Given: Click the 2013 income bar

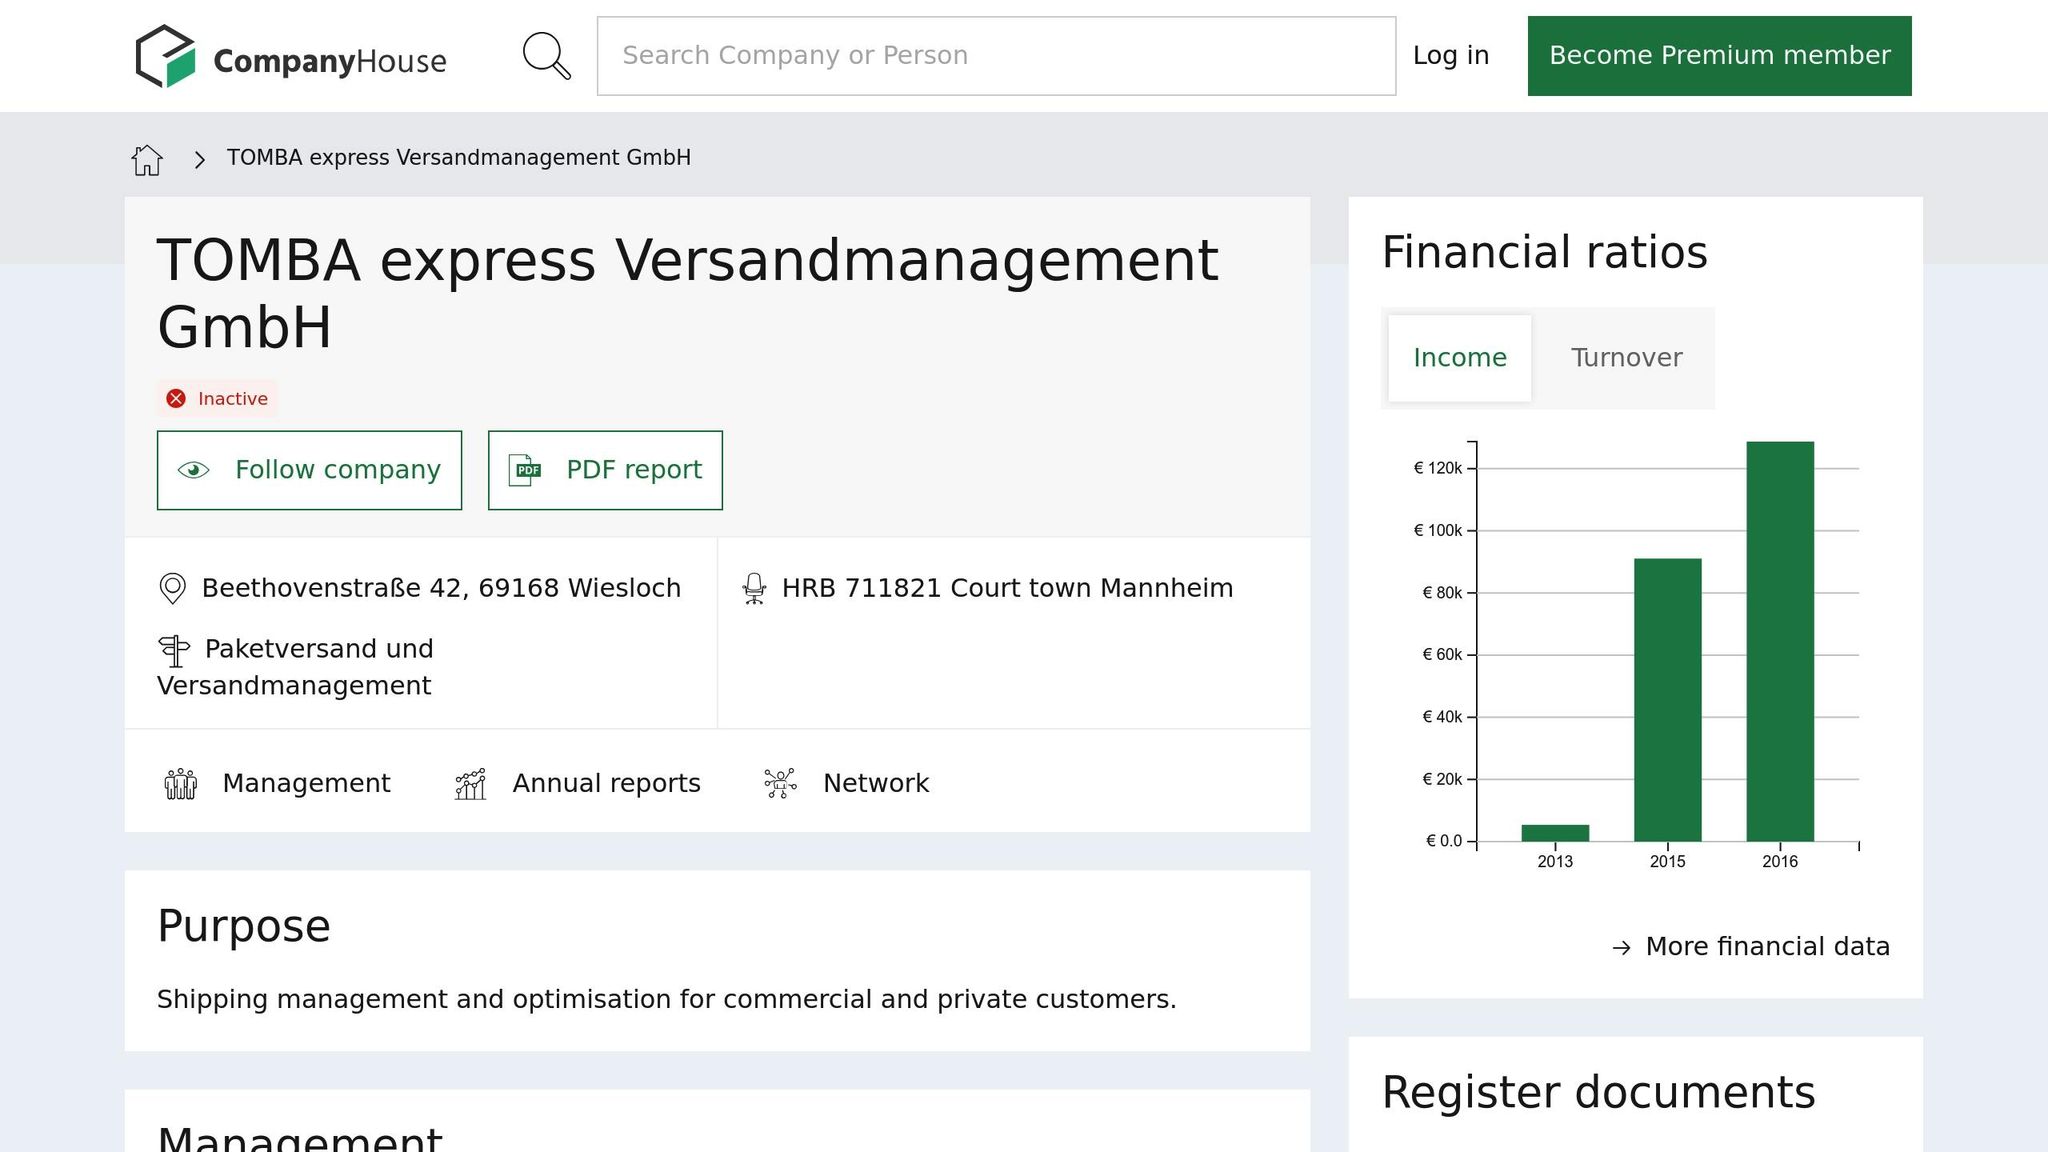Looking at the screenshot, I should click(1555, 833).
